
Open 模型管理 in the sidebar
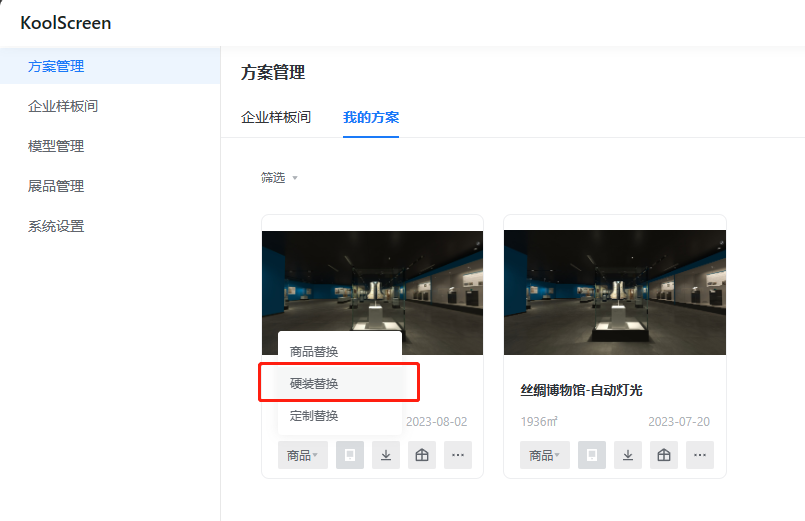[x=56, y=146]
